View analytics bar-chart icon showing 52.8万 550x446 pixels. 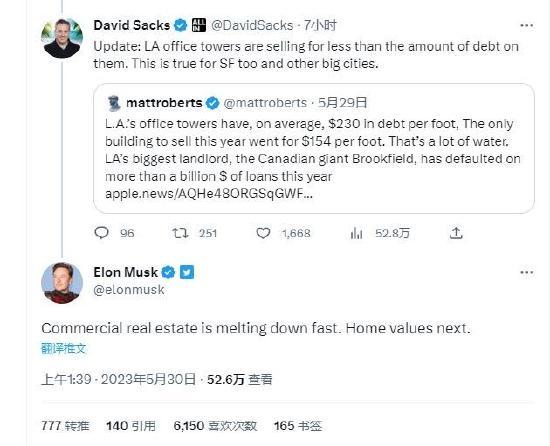(x=356, y=233)
